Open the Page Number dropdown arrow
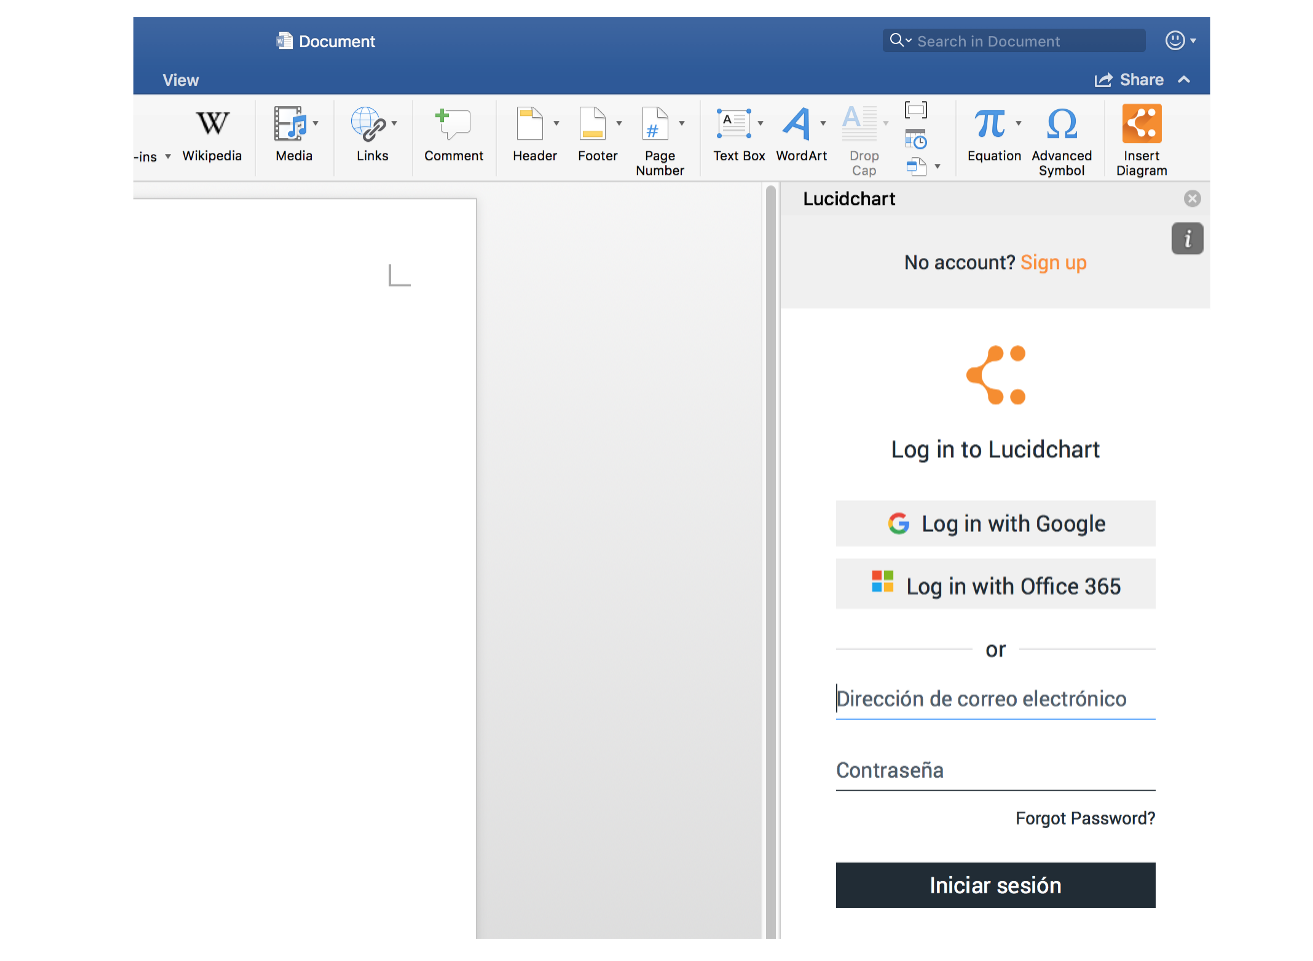This screenshot has height=961, width=1313. (x=682, y=124)
